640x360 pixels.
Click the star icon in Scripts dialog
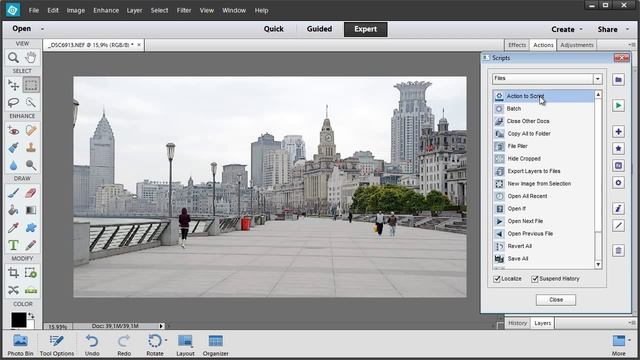click(618, 149)
